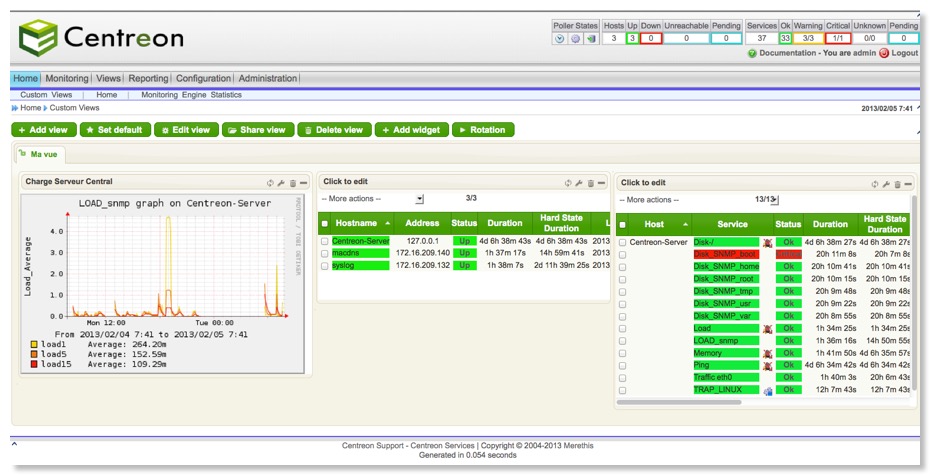Check the Disk_SNMP_boot service row checkbox
This screenshot has width=930, height=475.
click(x=622, y=255)
